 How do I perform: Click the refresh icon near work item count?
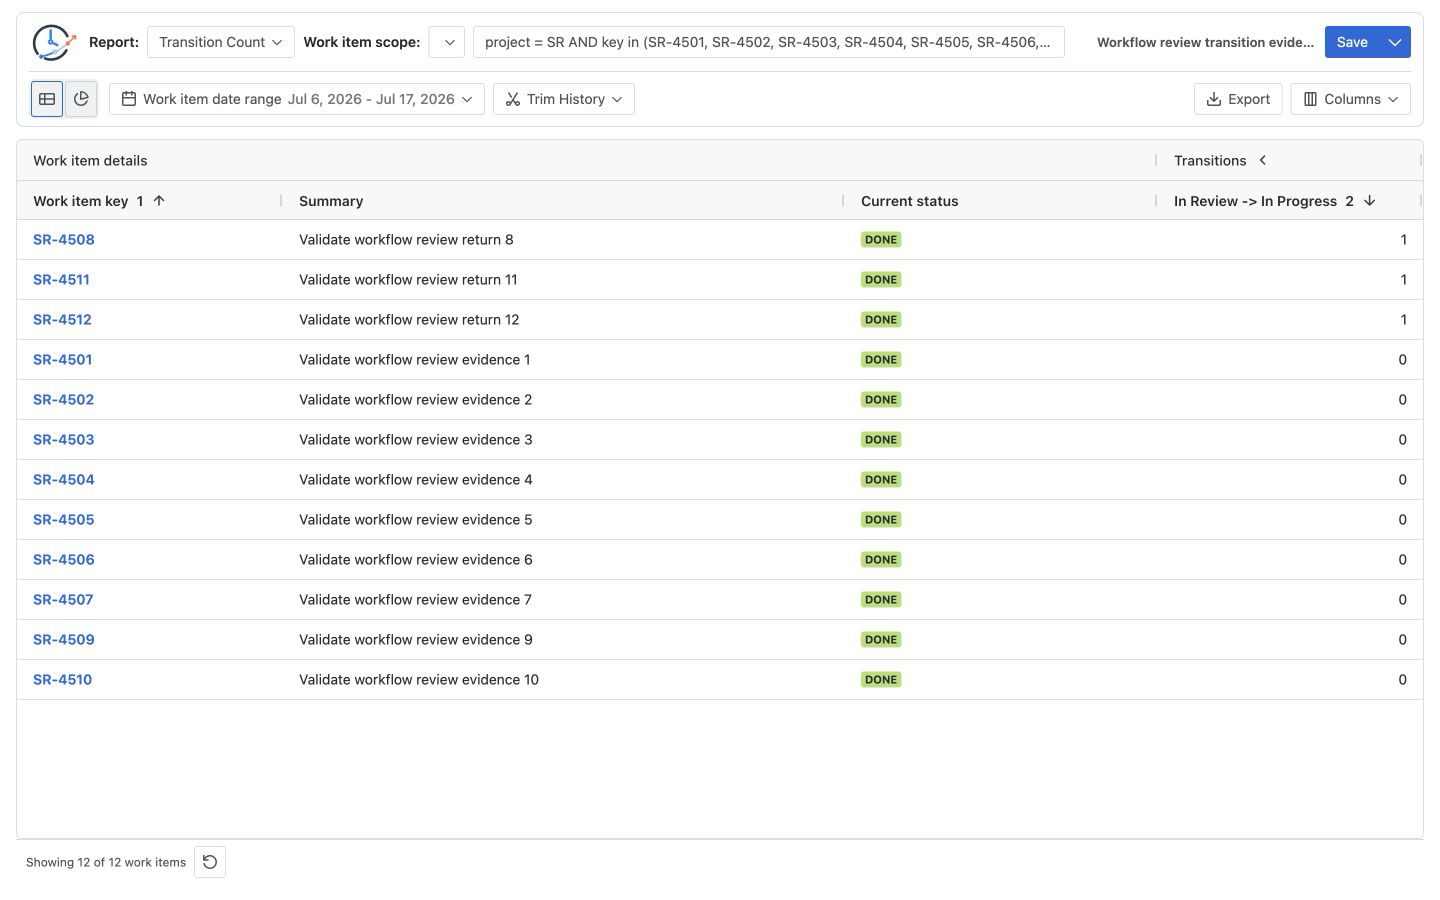[210, 862]
